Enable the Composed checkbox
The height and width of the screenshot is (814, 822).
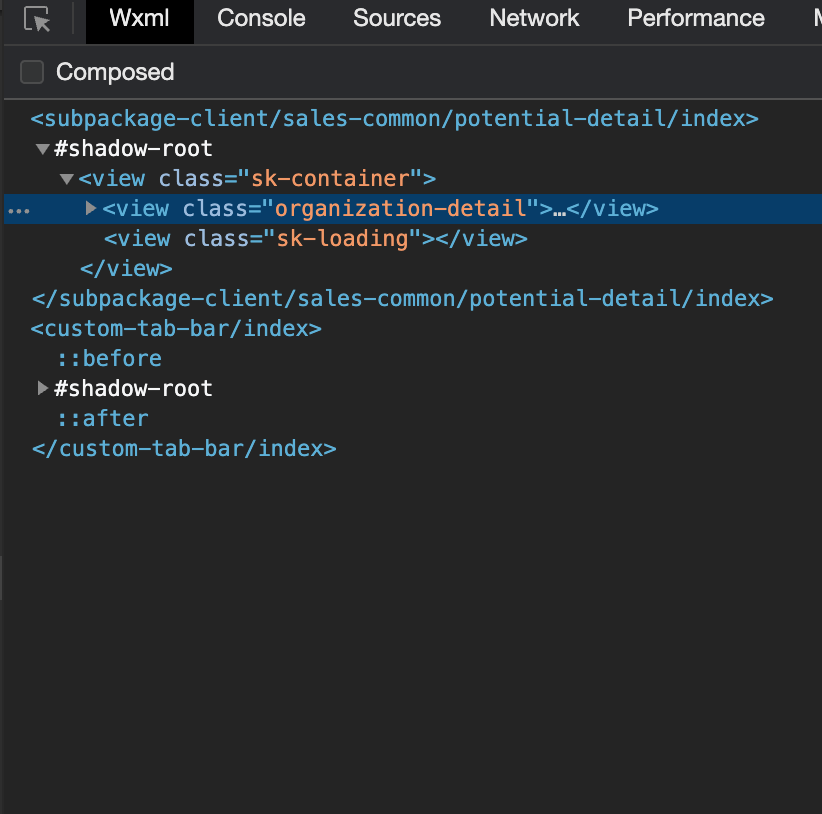point(32,72)
